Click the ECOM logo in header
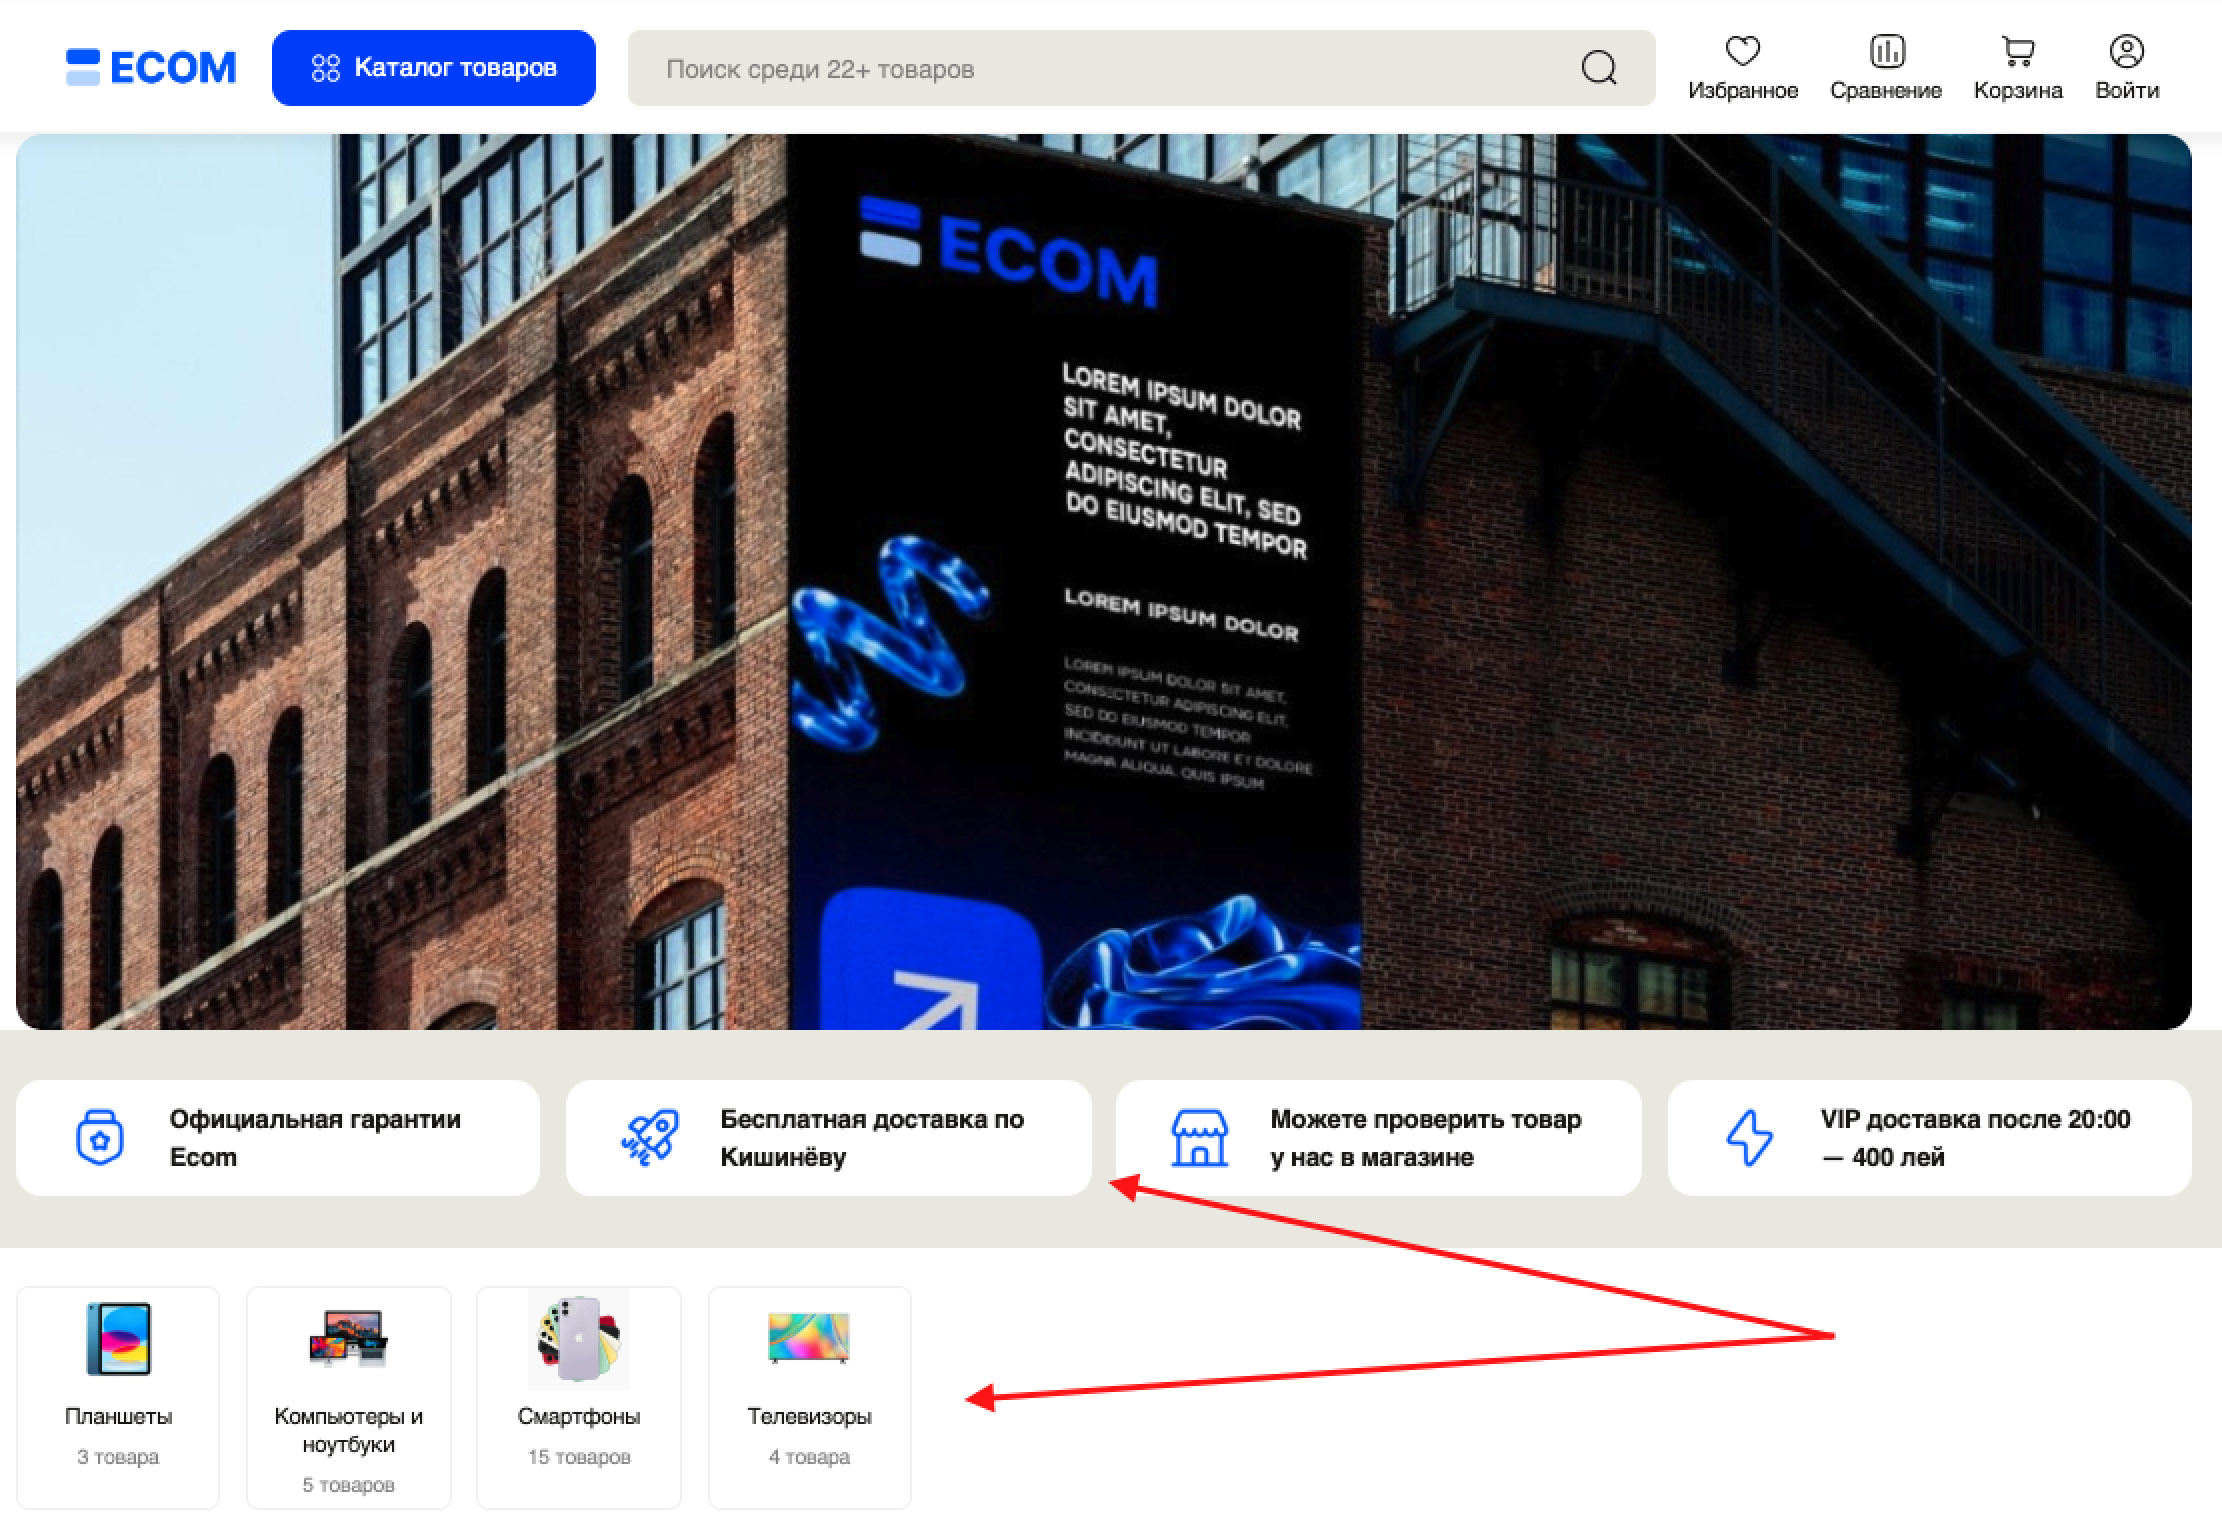The image size is (2222, 1526). [x=151, y=67]
